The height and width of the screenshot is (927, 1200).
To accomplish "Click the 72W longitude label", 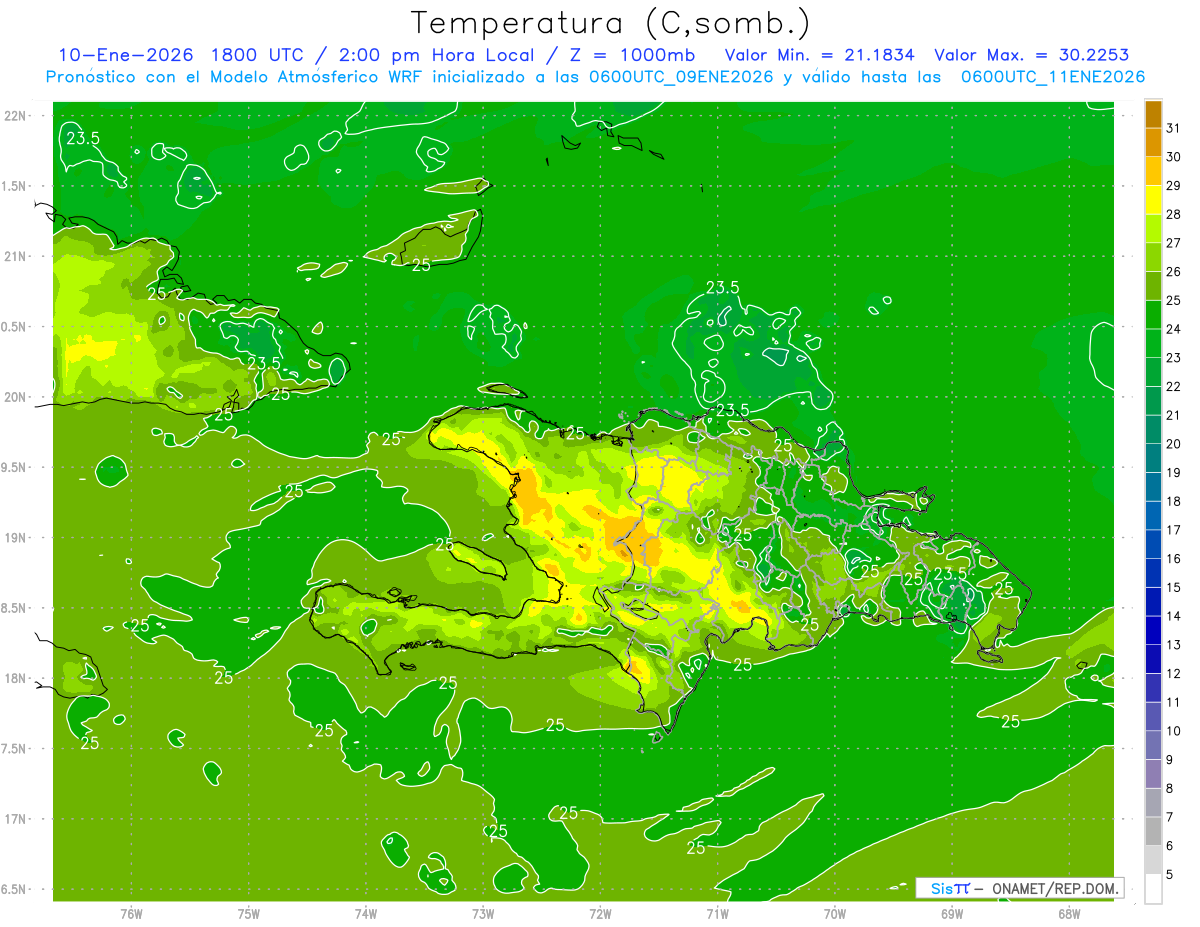I will [600, 913].
